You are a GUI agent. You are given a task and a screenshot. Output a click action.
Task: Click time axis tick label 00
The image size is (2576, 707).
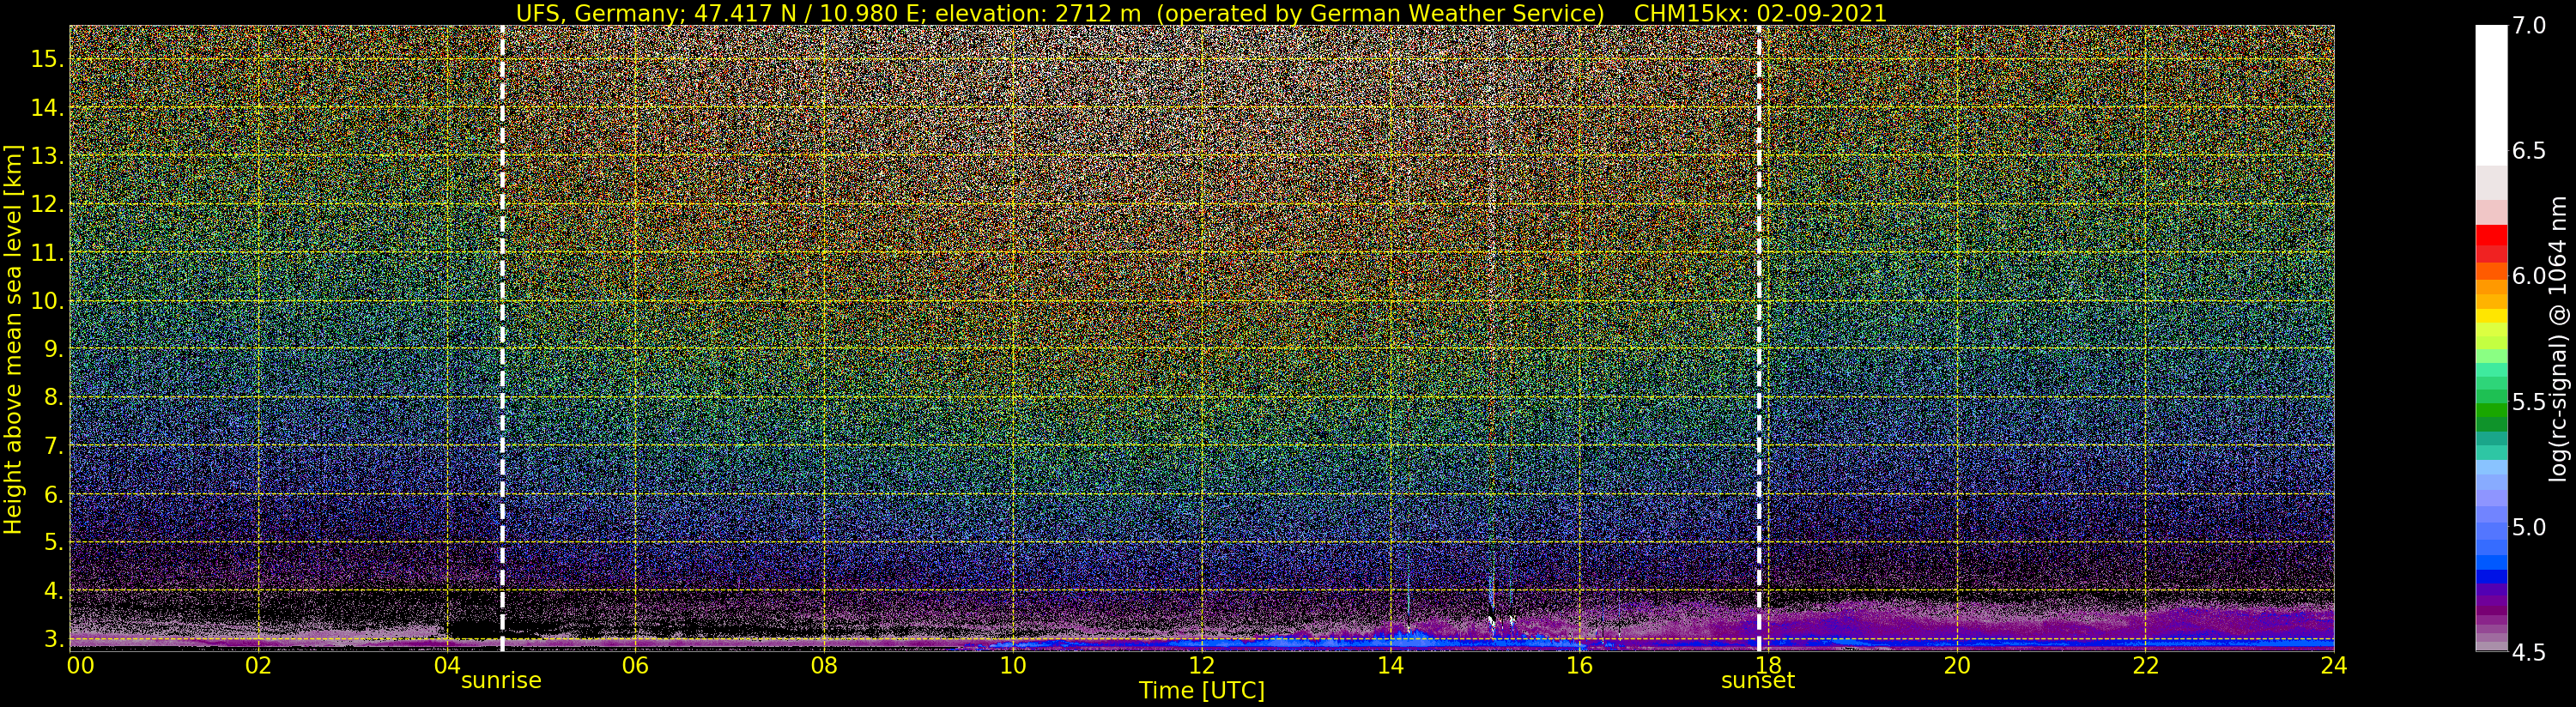point(80,665)
